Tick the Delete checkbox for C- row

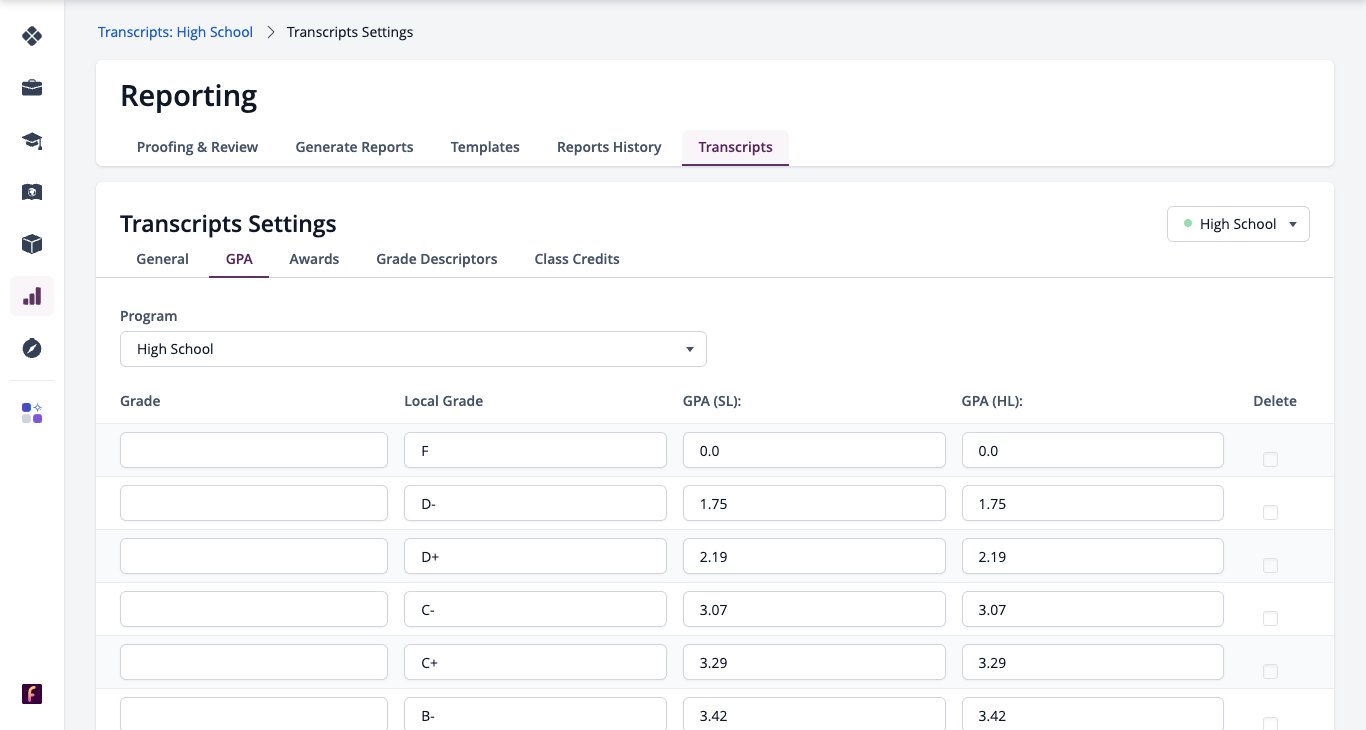coord(1270,619)
